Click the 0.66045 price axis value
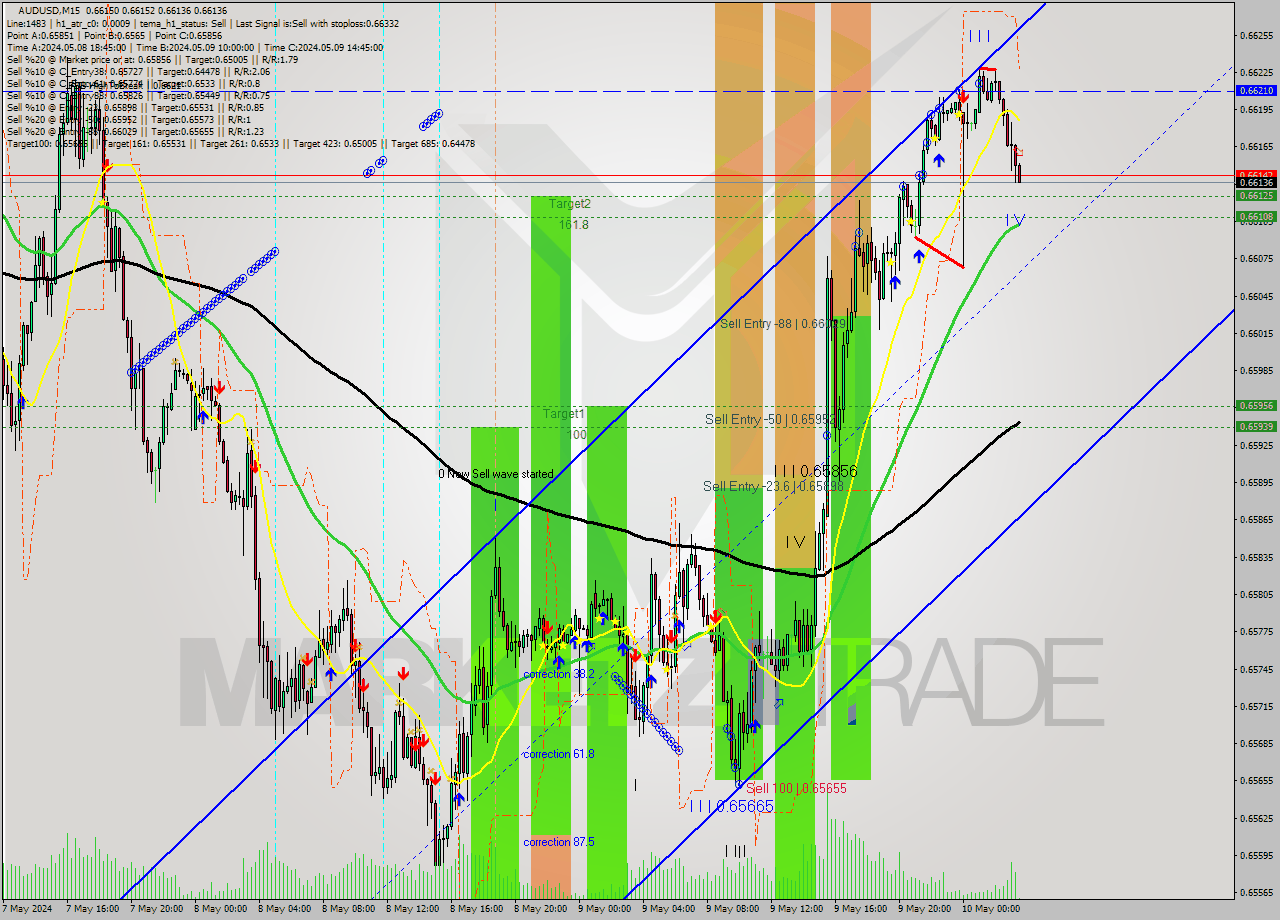 point(1256,297)
